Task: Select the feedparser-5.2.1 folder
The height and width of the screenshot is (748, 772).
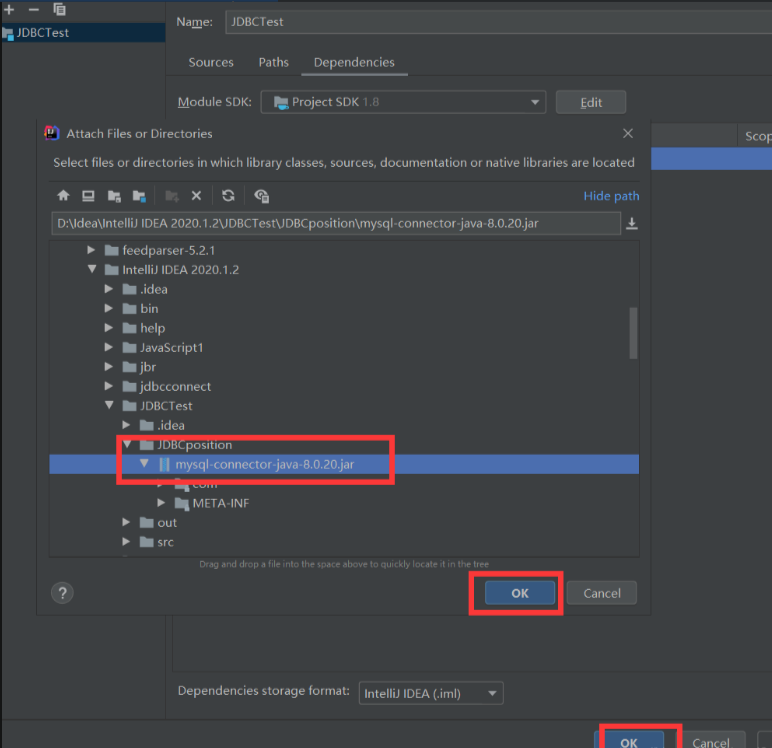Action: point(168,251)
